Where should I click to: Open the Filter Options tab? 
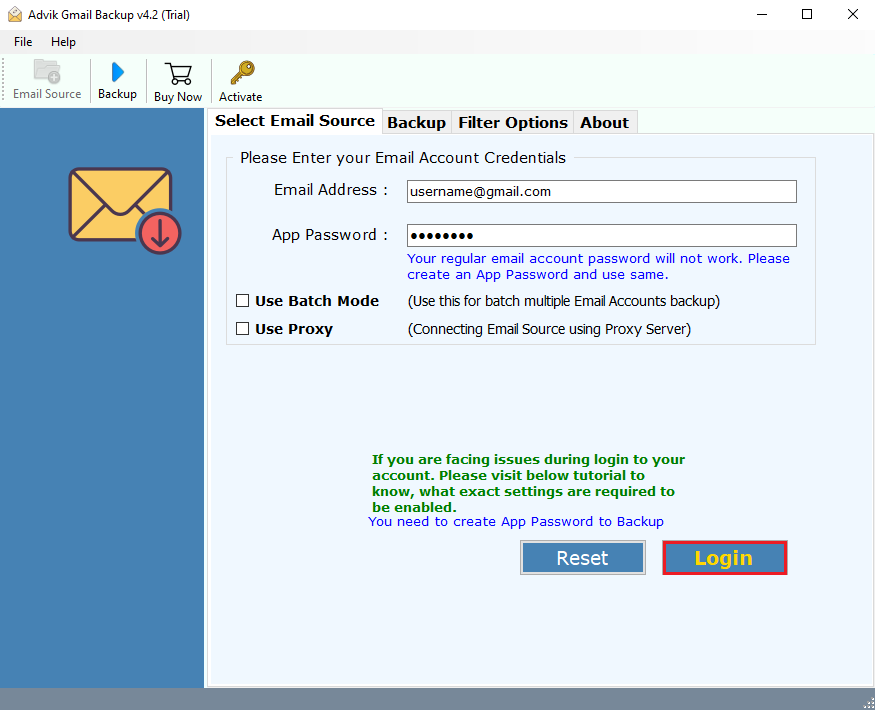(513, 123)
